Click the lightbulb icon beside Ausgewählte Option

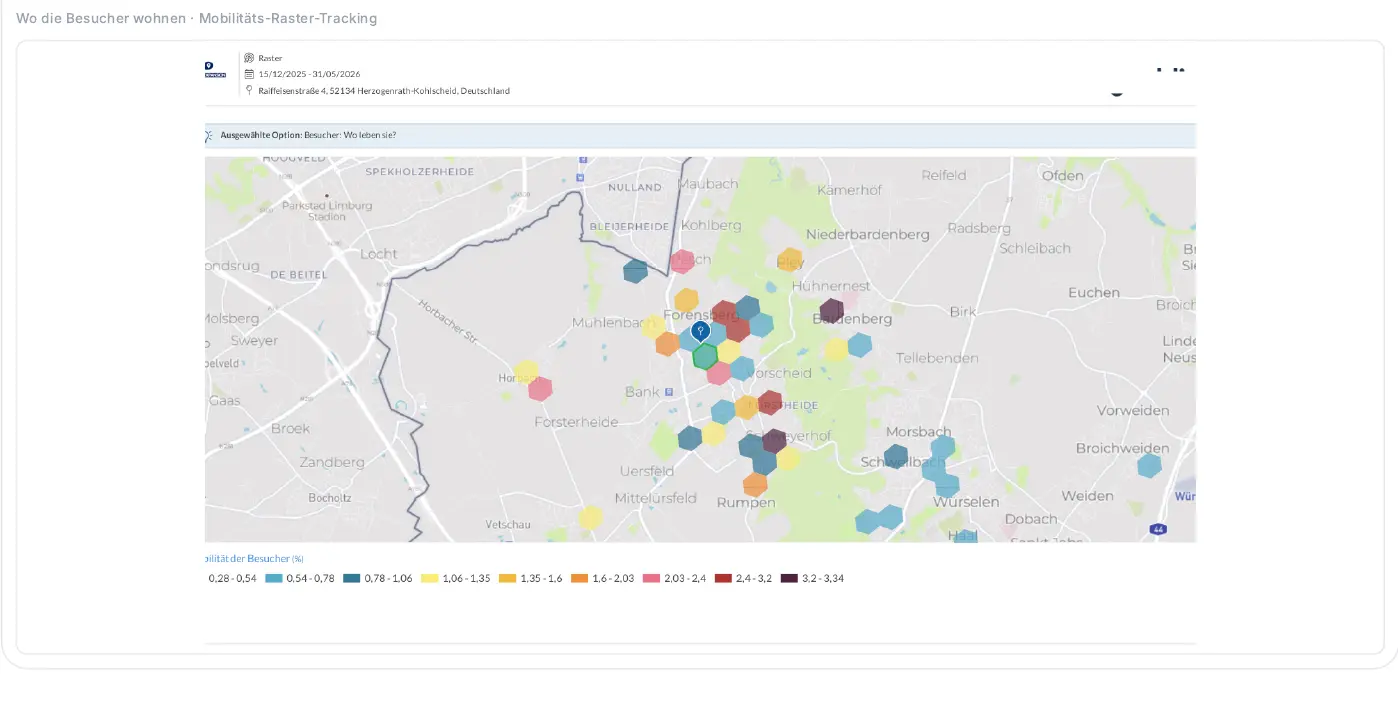208,135
